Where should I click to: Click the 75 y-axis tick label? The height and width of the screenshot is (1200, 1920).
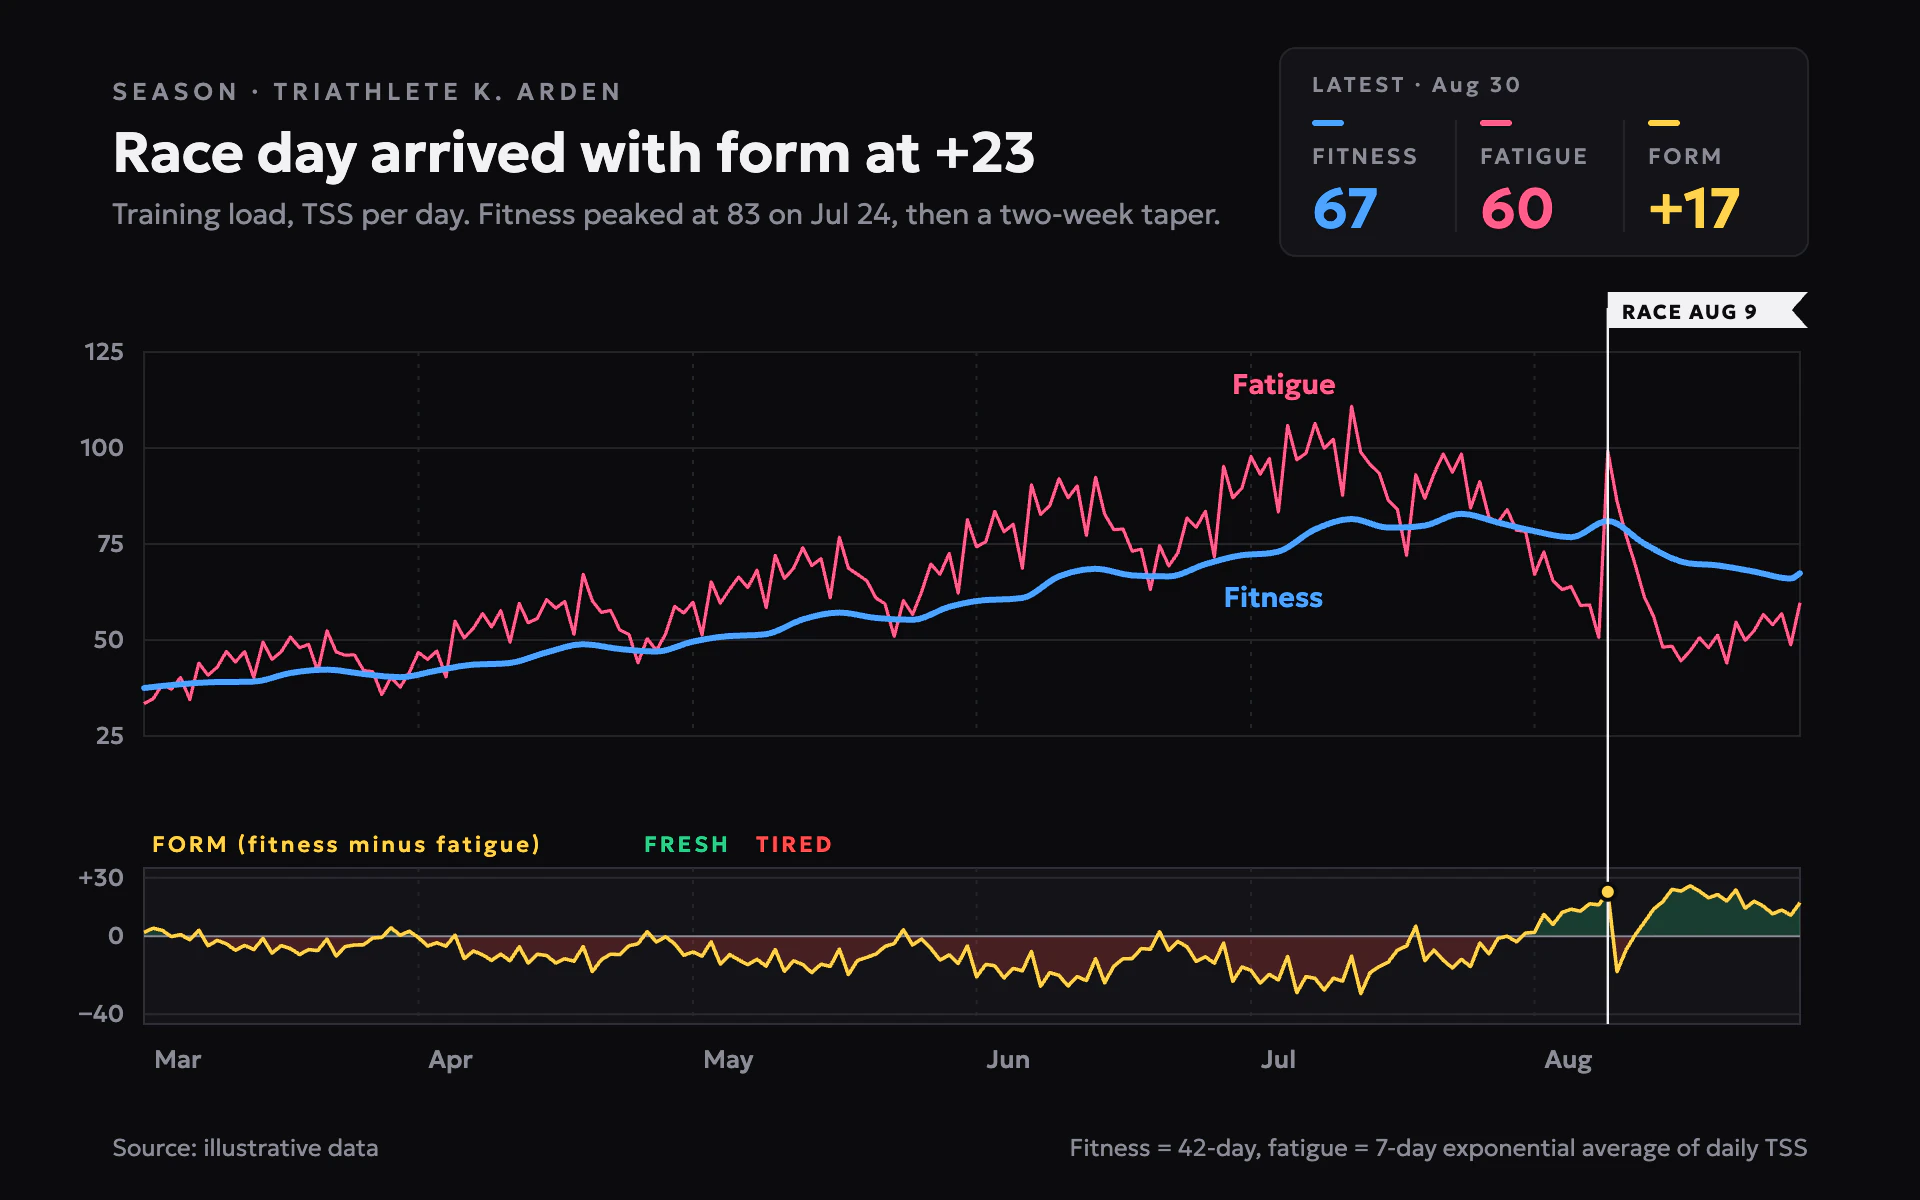110,544
